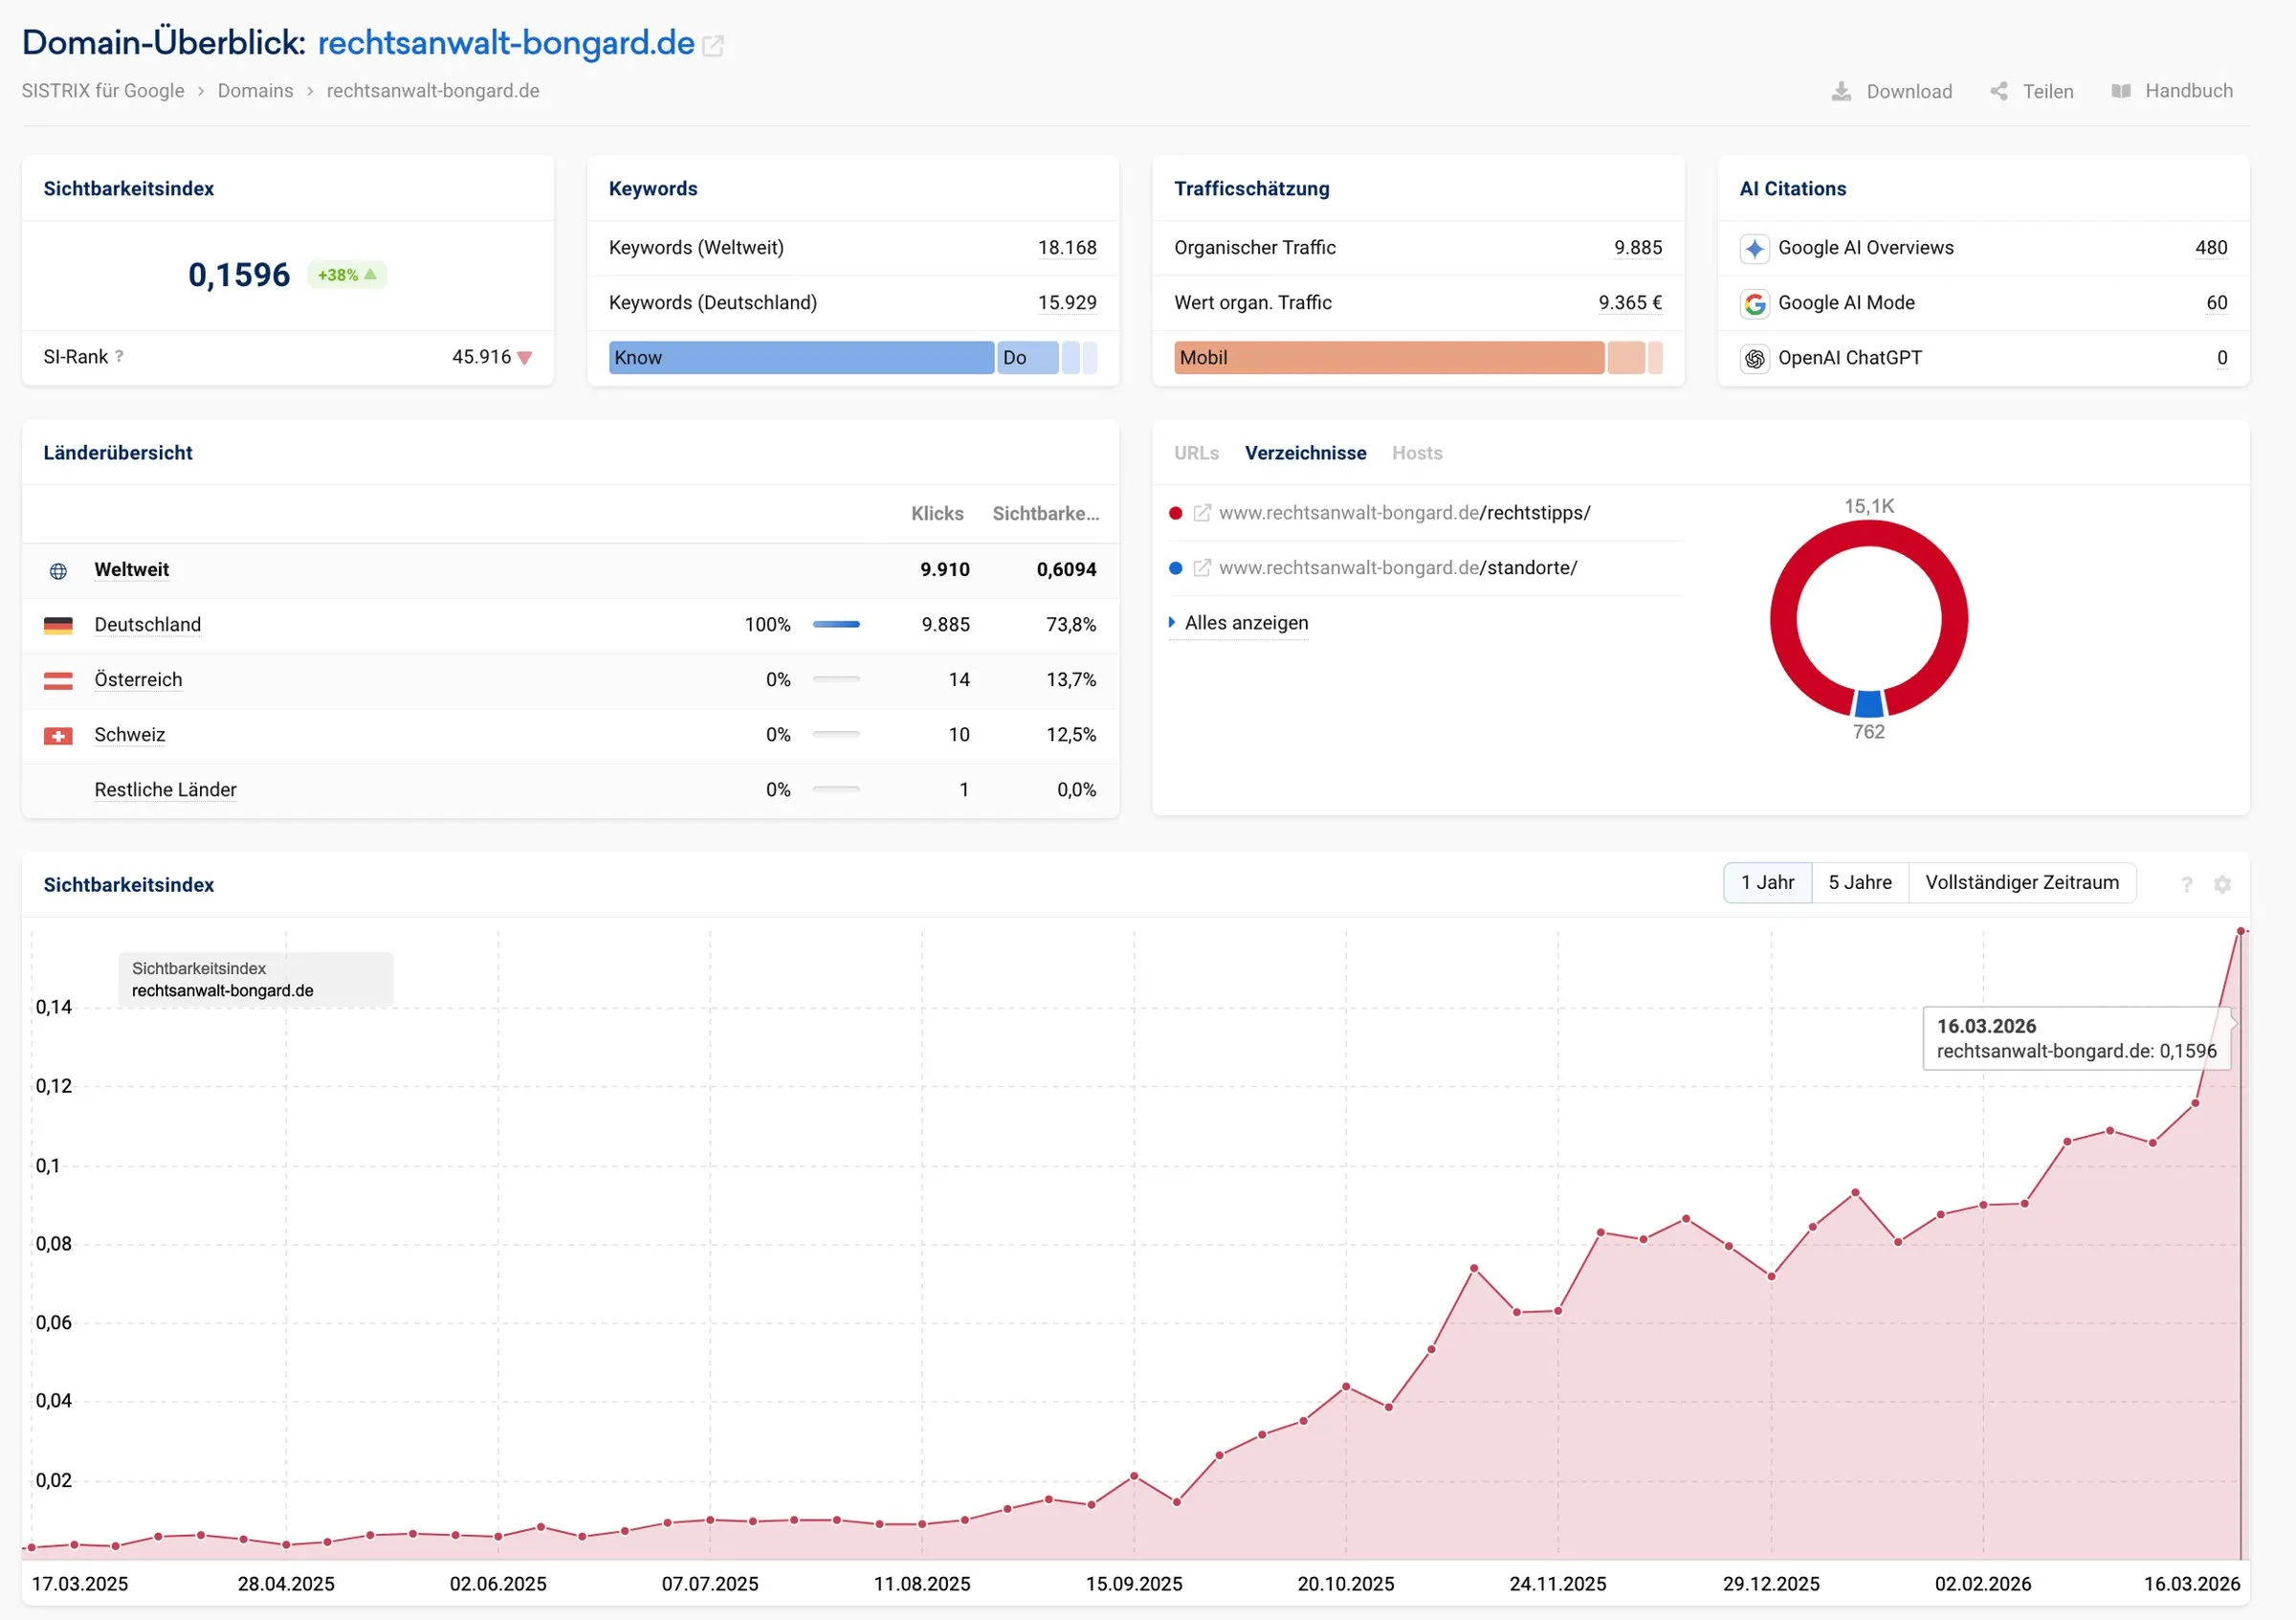This screenshot has height=1620, width=2296.
Task: Click the Deutschland flag icon
Action: click(58, 626)
